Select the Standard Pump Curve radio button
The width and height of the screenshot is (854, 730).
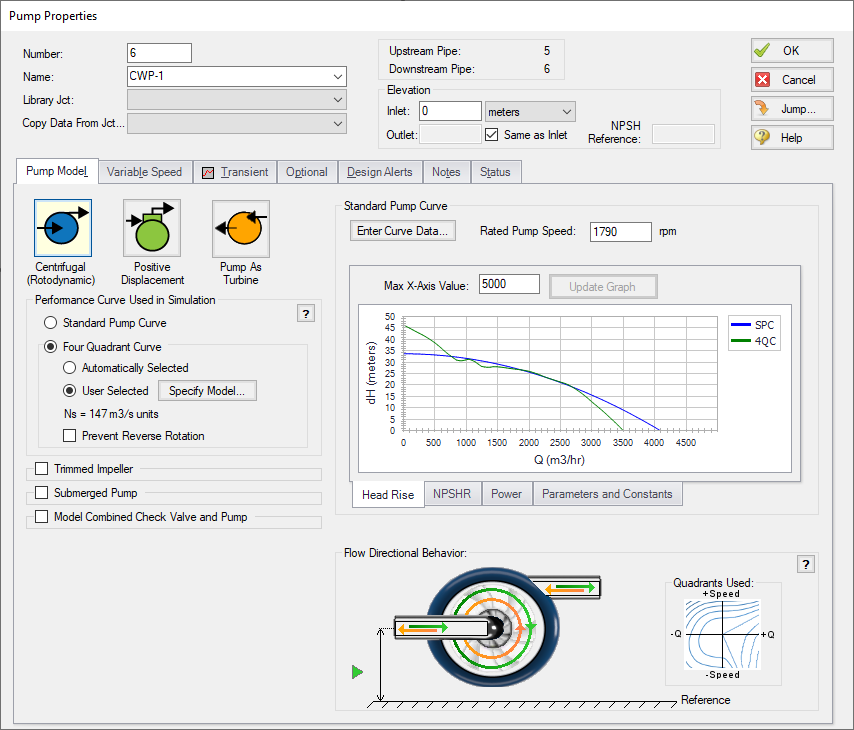click(50, 323)
